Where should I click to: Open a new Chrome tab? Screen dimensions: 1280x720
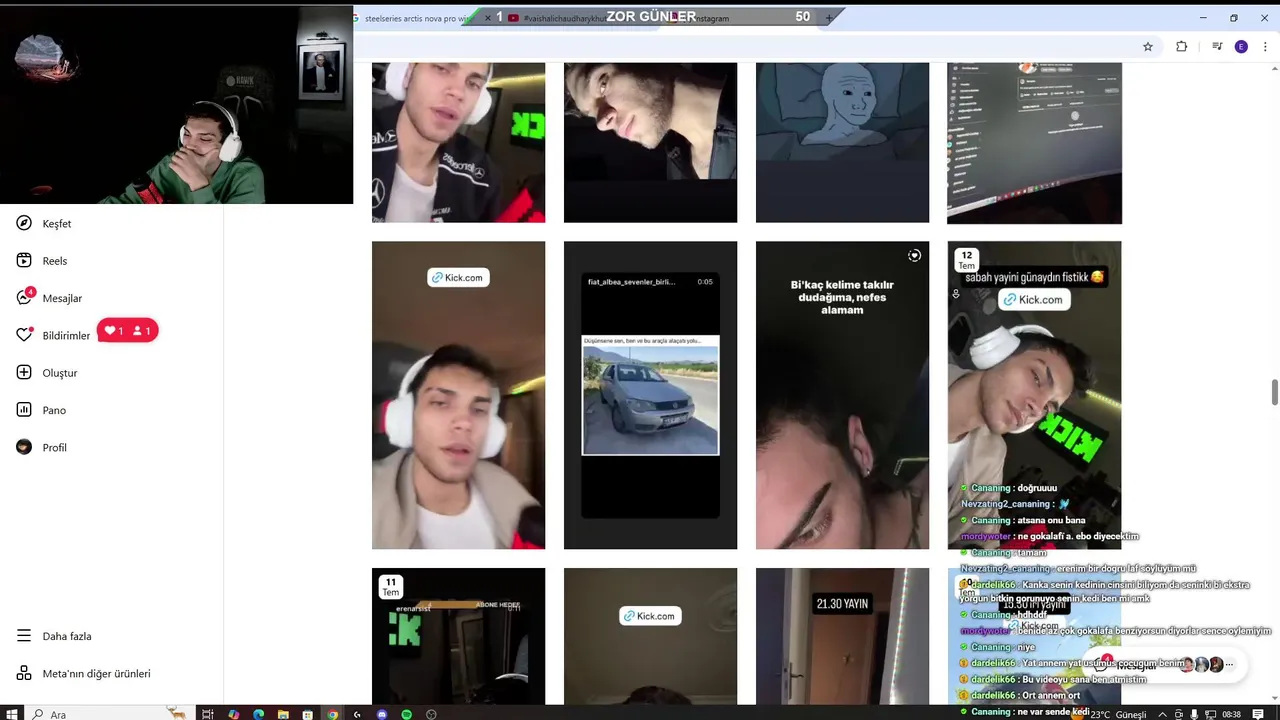tap(828, 18)
